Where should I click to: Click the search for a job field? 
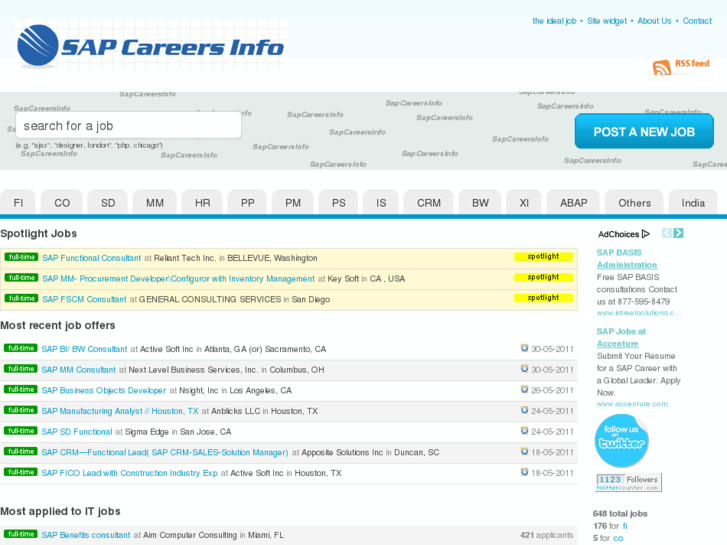point(128,126)
